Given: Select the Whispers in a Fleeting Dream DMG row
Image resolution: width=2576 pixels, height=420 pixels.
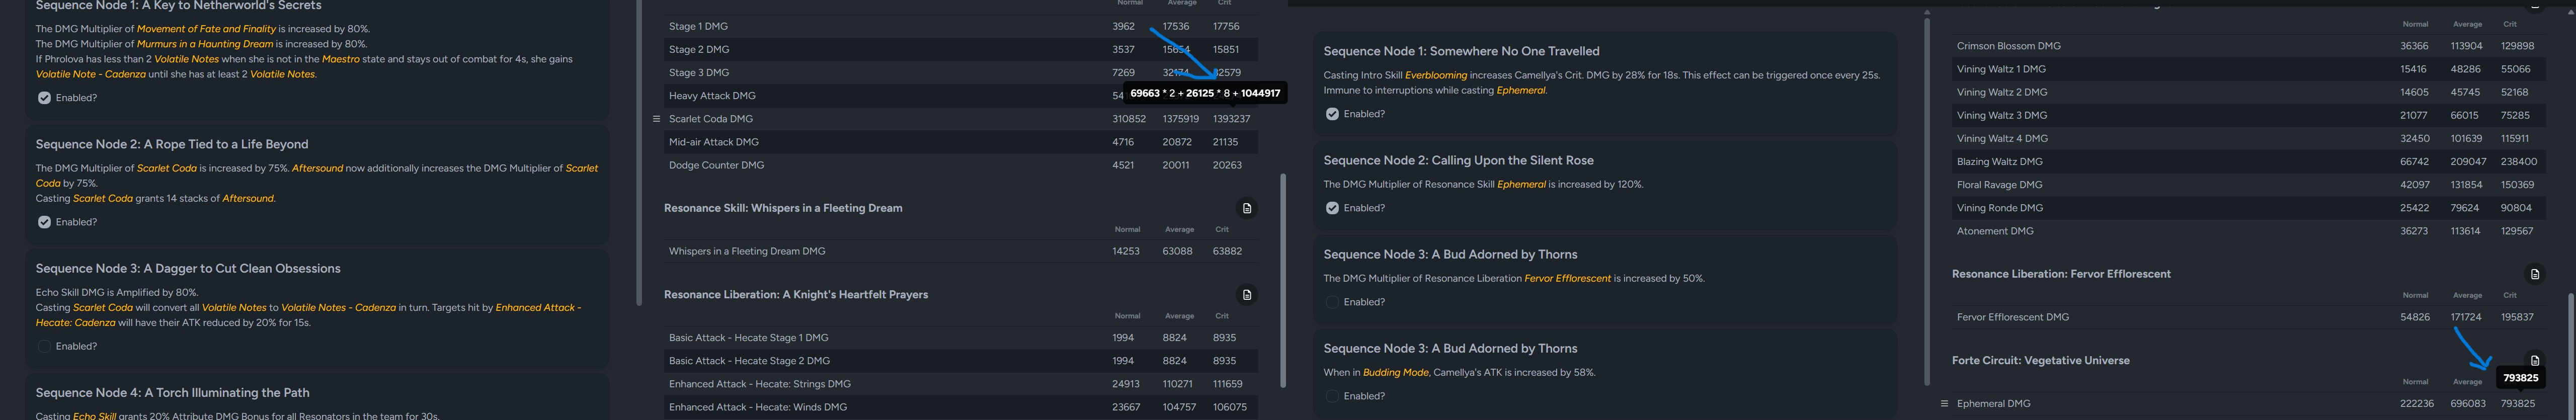Looking at the screenshot, I should 961,251.
